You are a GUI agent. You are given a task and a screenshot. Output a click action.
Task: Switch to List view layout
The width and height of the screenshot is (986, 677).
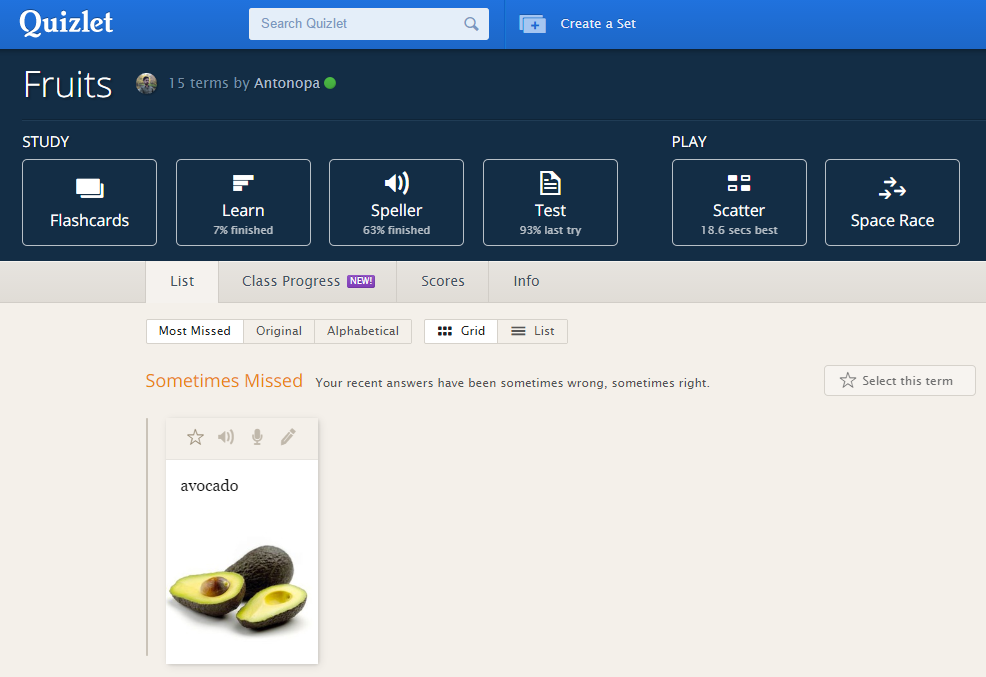tap(532, 330)
